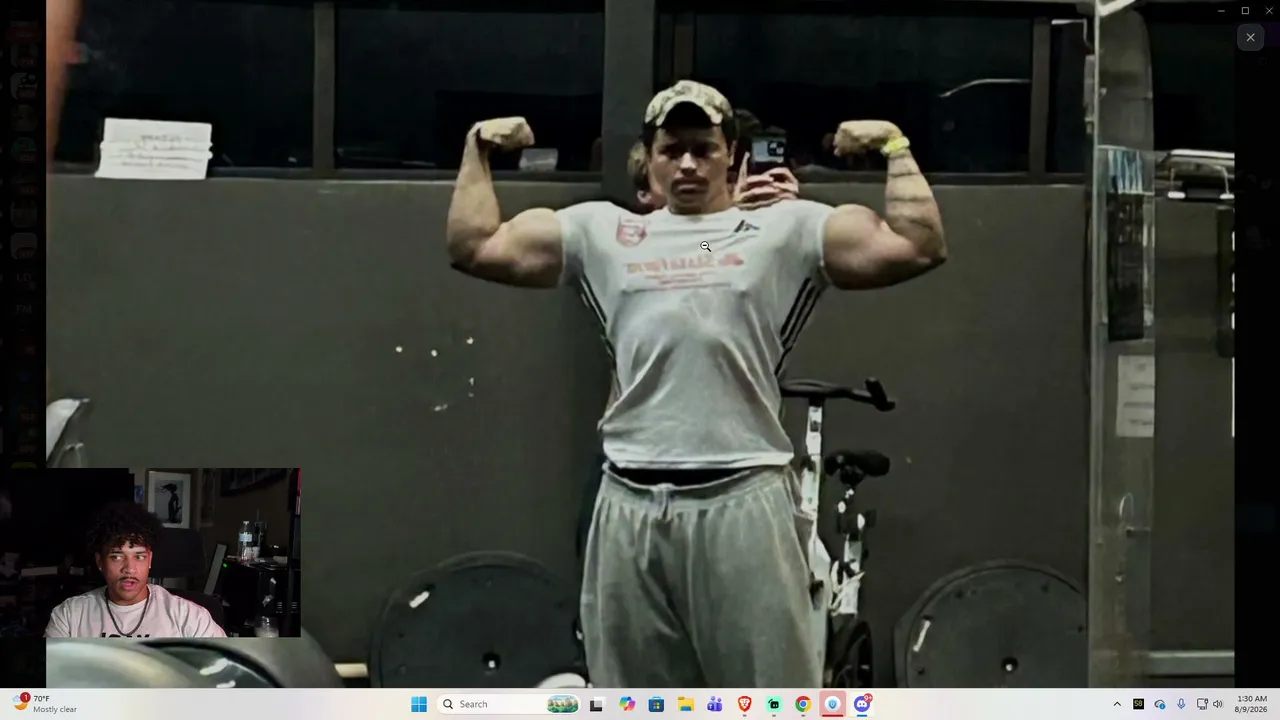Show hidden system tray icons

[x=1117, y=704]
